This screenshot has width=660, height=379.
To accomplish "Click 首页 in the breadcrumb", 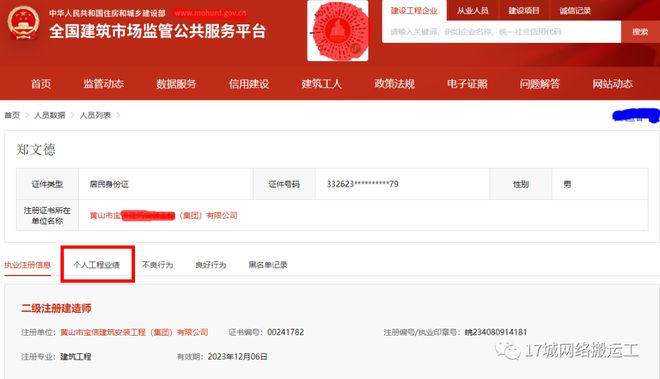I will (x=12, y=115).
